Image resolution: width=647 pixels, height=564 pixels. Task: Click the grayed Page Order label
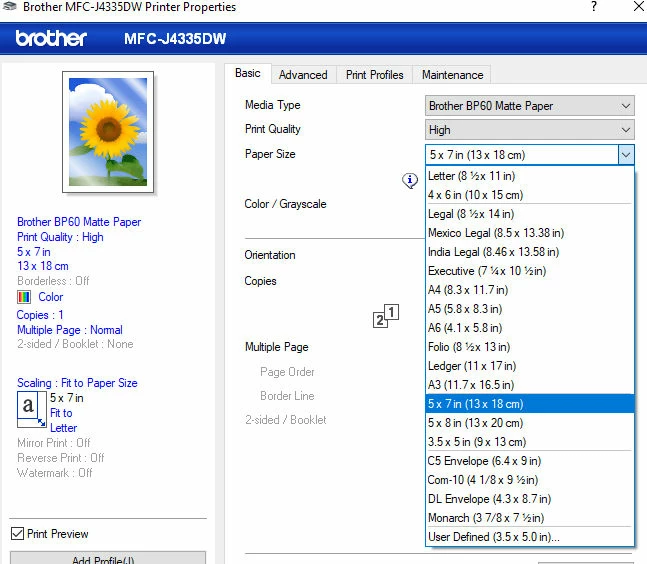coord(287,372)
